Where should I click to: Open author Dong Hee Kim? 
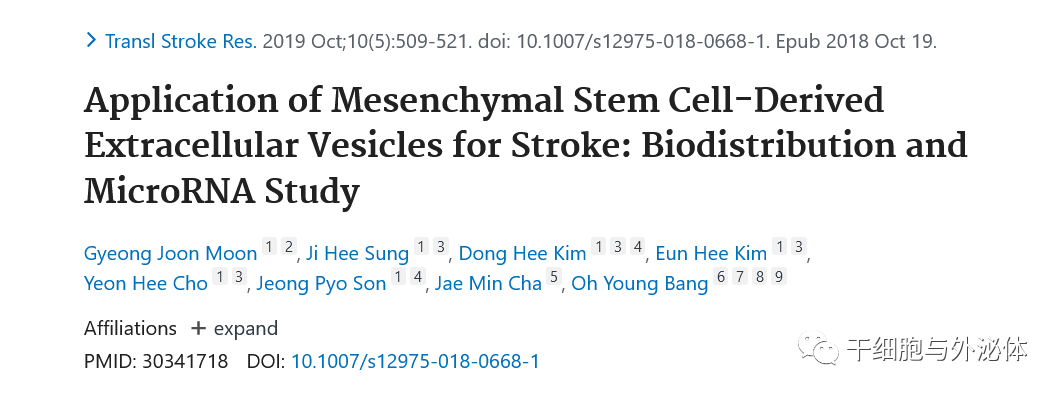[x=522, y=254]
